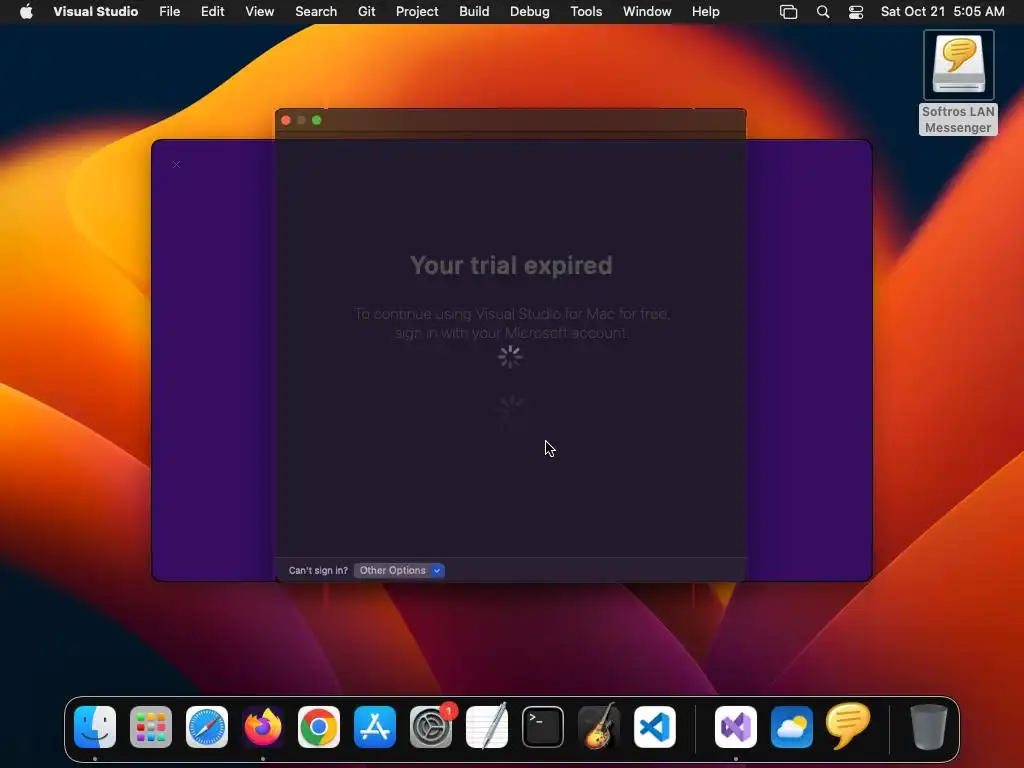Open Spotlight search in menu bar
The height and width of the screenshot is (768, 1024).
click(823, 11)
